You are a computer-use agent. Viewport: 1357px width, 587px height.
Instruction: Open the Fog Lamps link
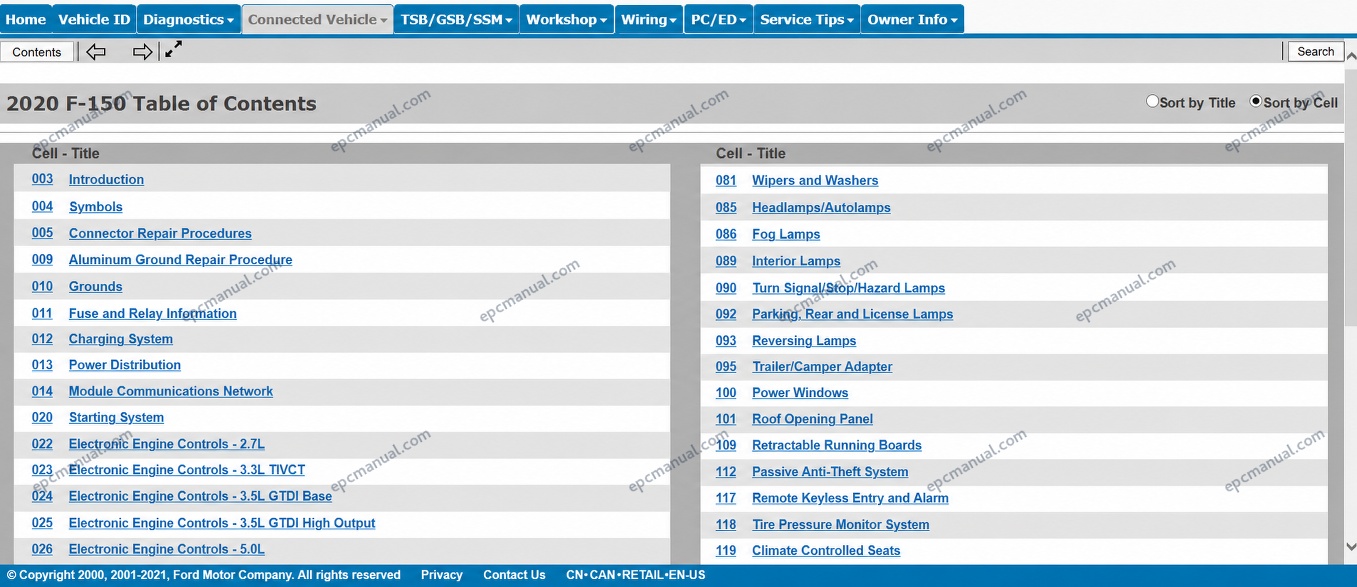786,234
